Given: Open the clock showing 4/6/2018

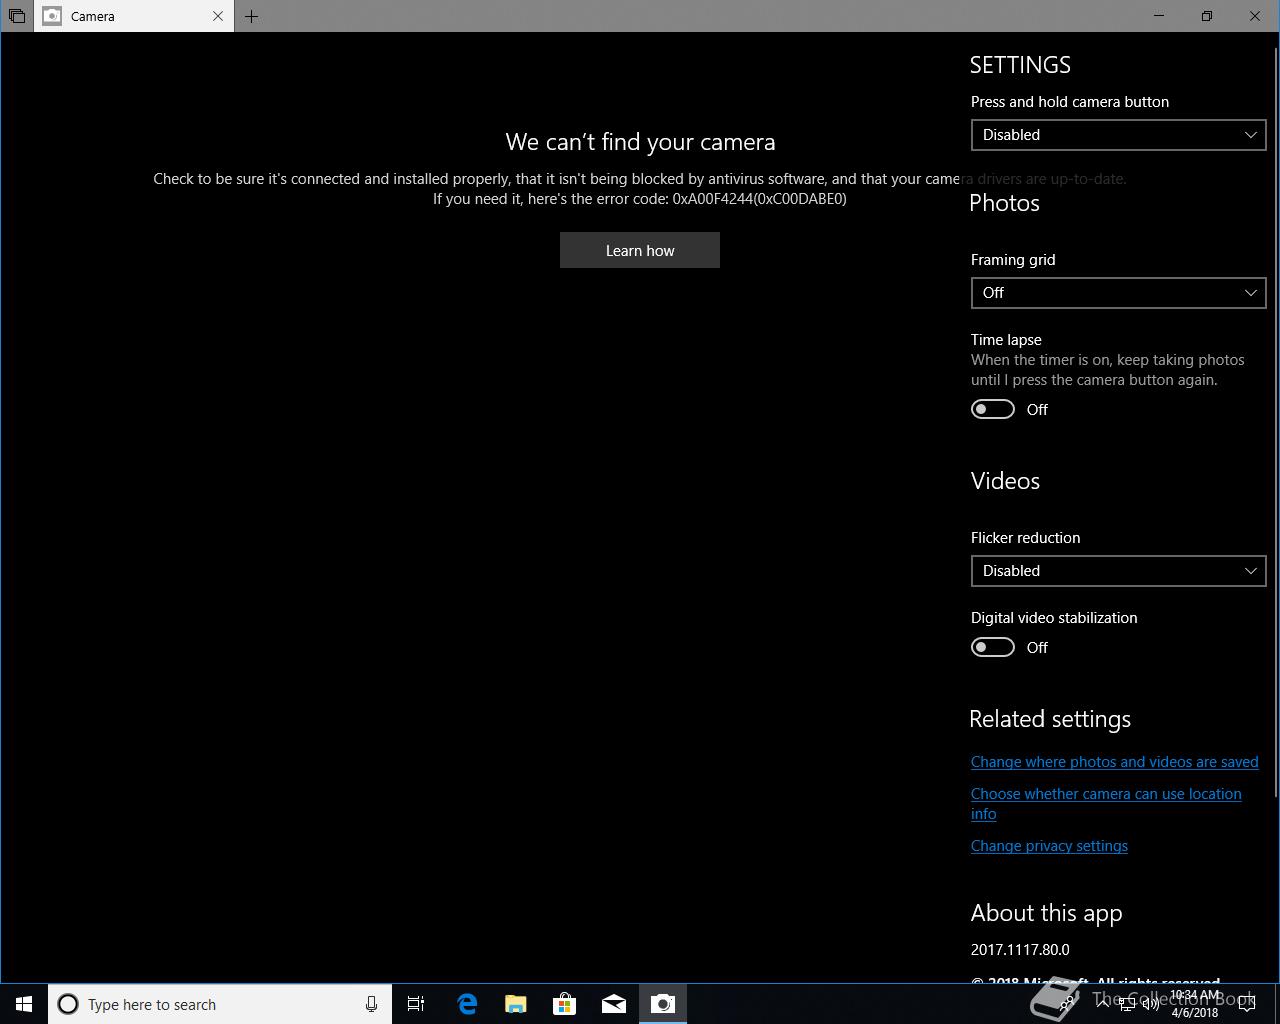Looking at the screenshot, I should coord(1195,1004).
